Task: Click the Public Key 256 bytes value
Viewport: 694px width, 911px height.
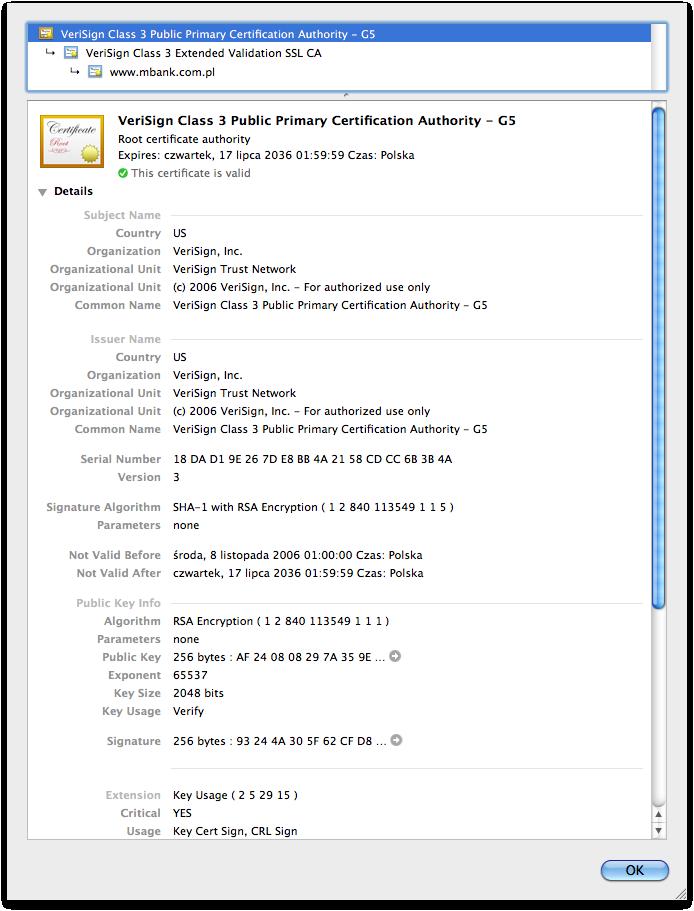Action: click(x=279, y=657)
